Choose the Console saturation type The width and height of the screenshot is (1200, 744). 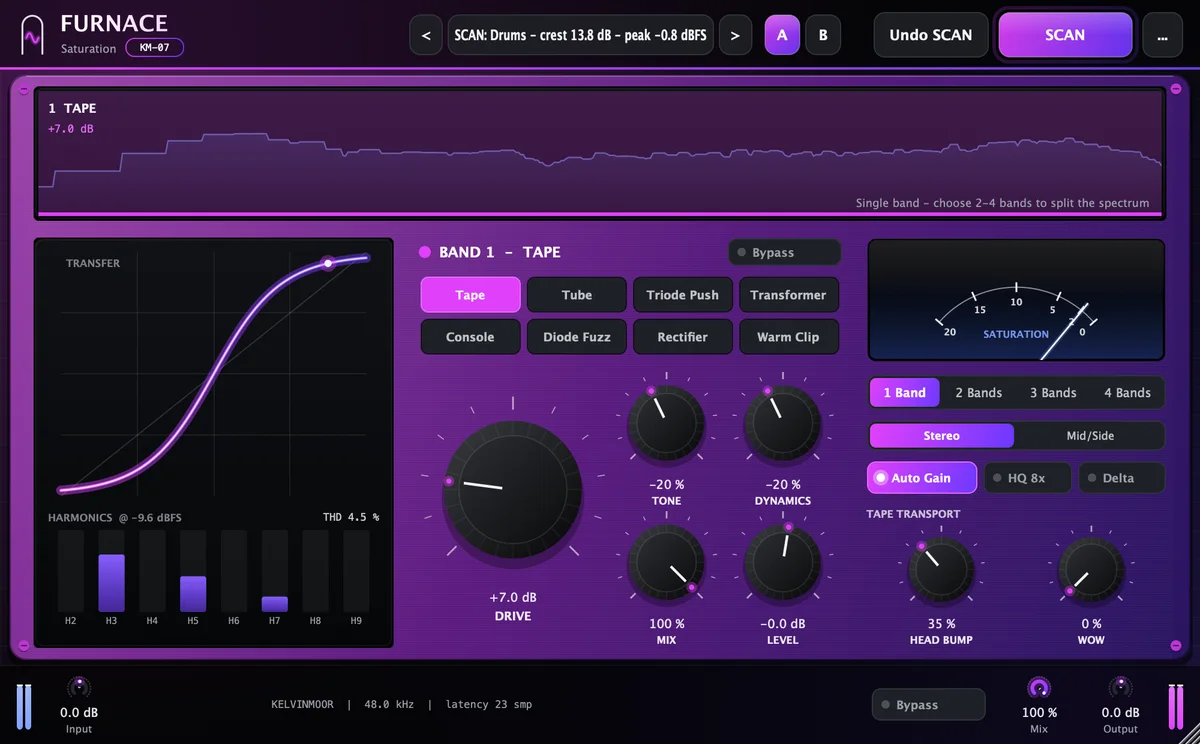(470, 337)
